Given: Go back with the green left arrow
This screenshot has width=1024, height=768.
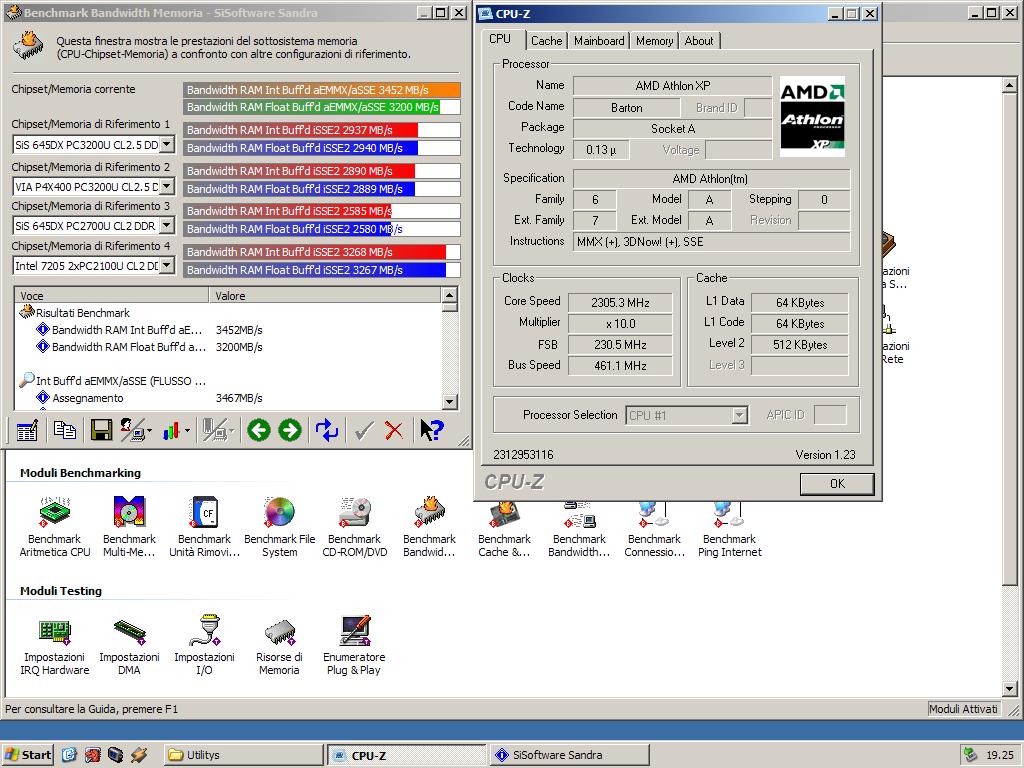Looking at the screenshot, I should [259, 430].
